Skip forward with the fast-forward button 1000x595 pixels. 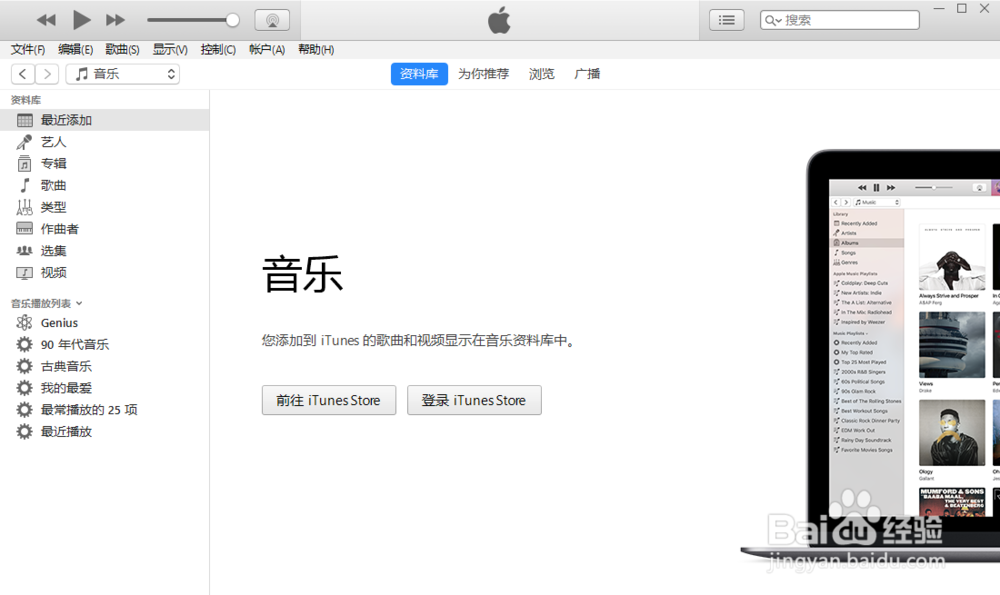[115, 20]
